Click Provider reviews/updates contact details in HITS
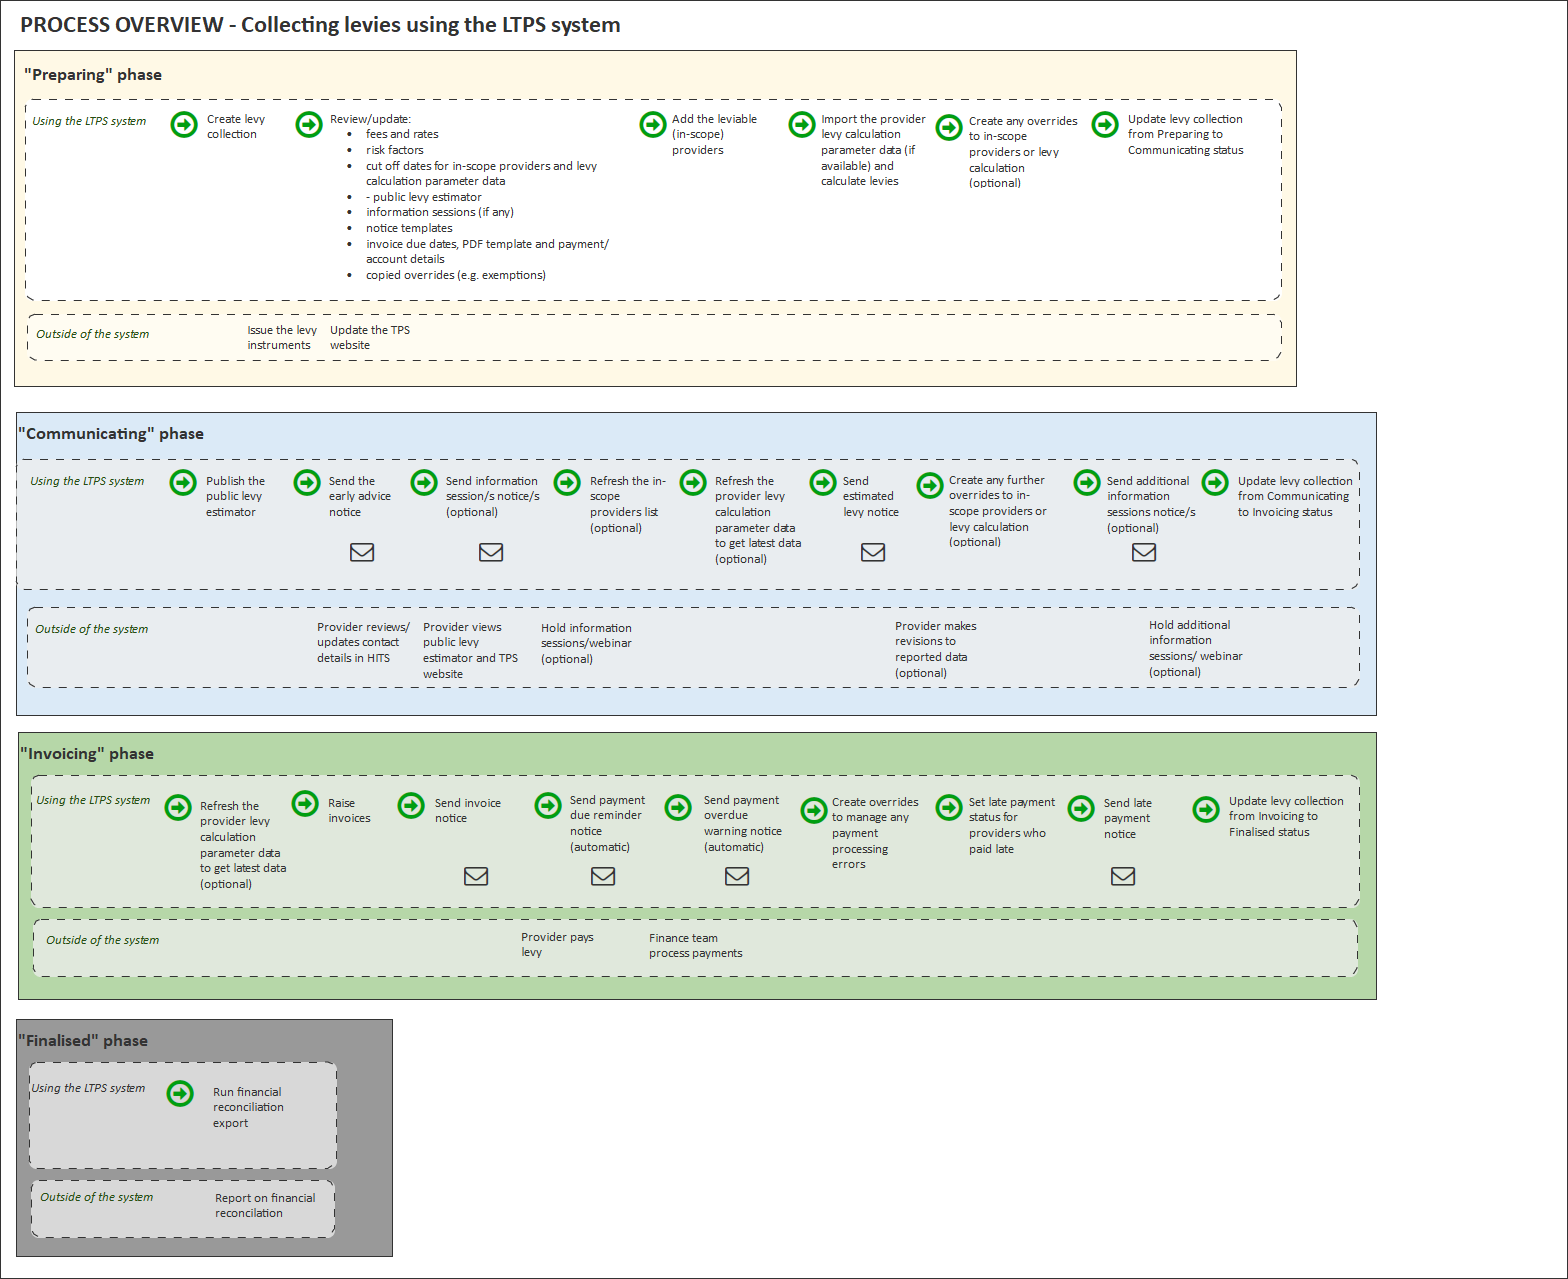The image size is (1568, 1279). (x=363, y=643)
